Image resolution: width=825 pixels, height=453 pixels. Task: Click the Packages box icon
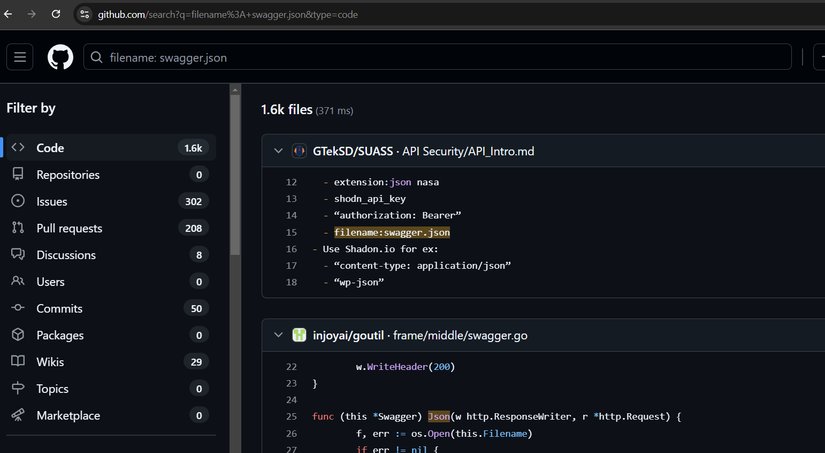(18, 335)
